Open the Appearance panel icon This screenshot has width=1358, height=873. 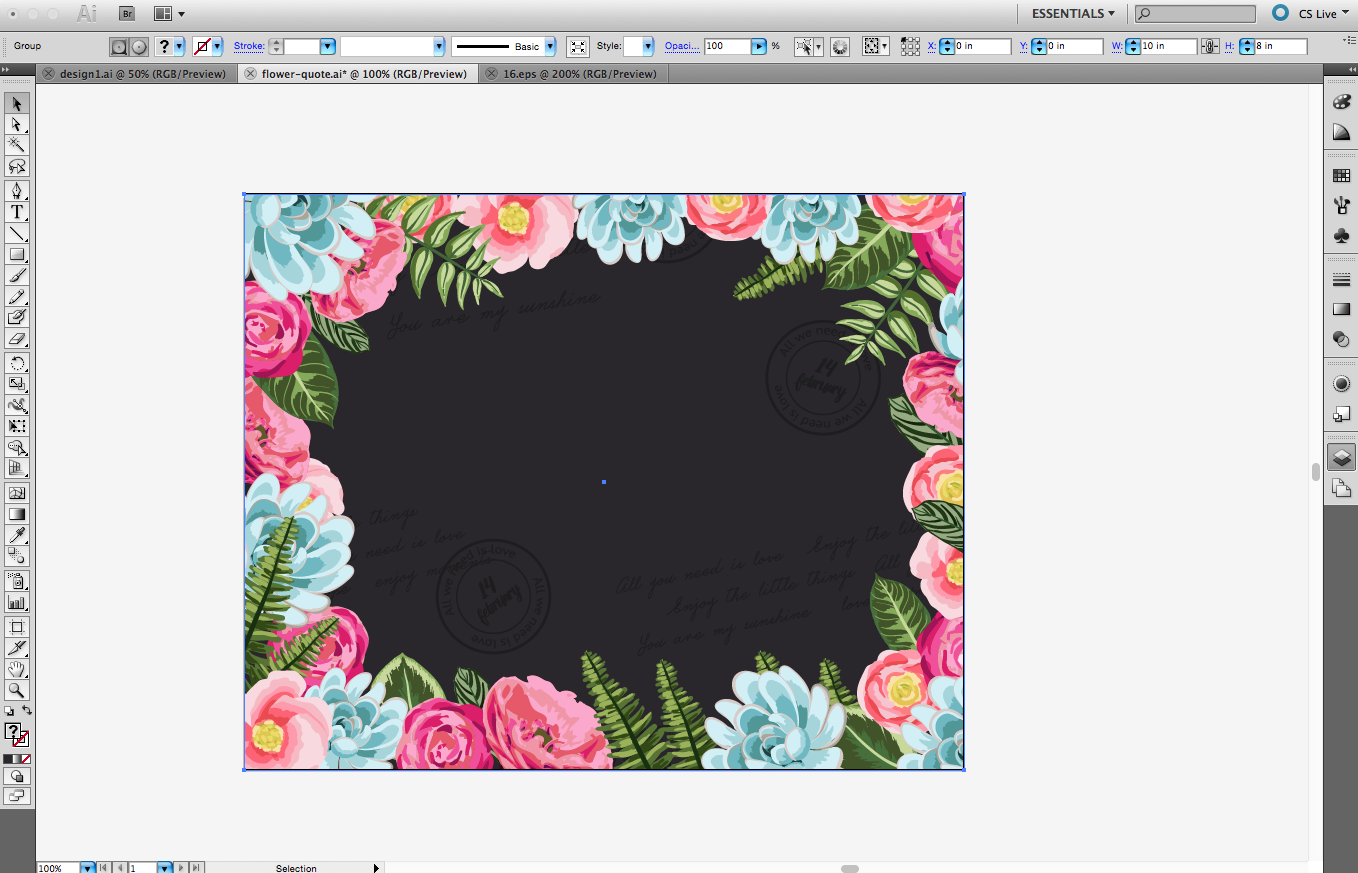(1341, 384)
